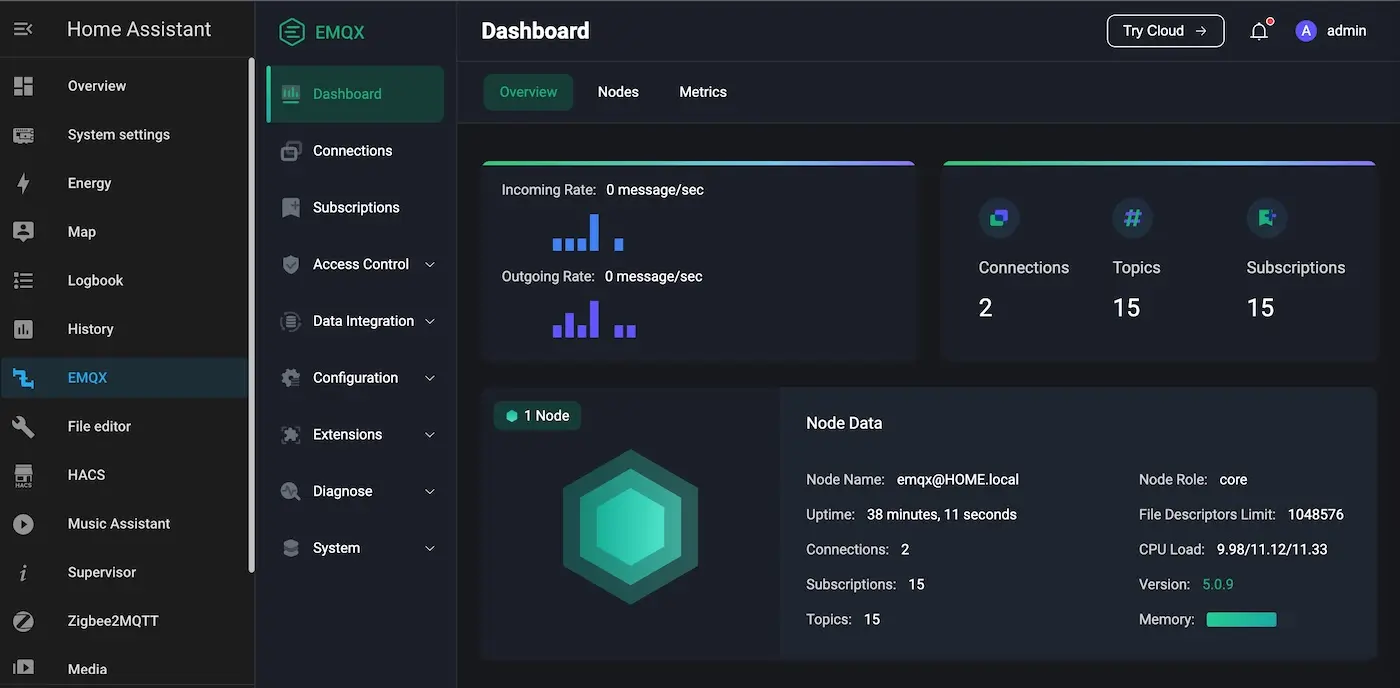Click the EMQX sidebar icon
Image resolution: width=1400 pixels, height=688 pixels.
(x=23, y=378)
